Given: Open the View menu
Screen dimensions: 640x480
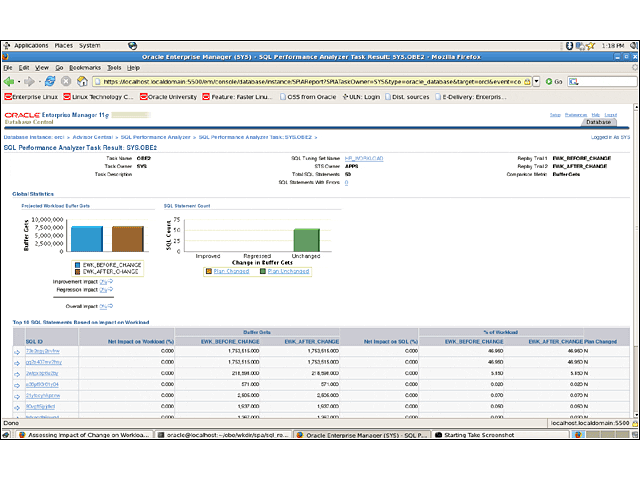Looking at the screenshot, I should (42, 68).
